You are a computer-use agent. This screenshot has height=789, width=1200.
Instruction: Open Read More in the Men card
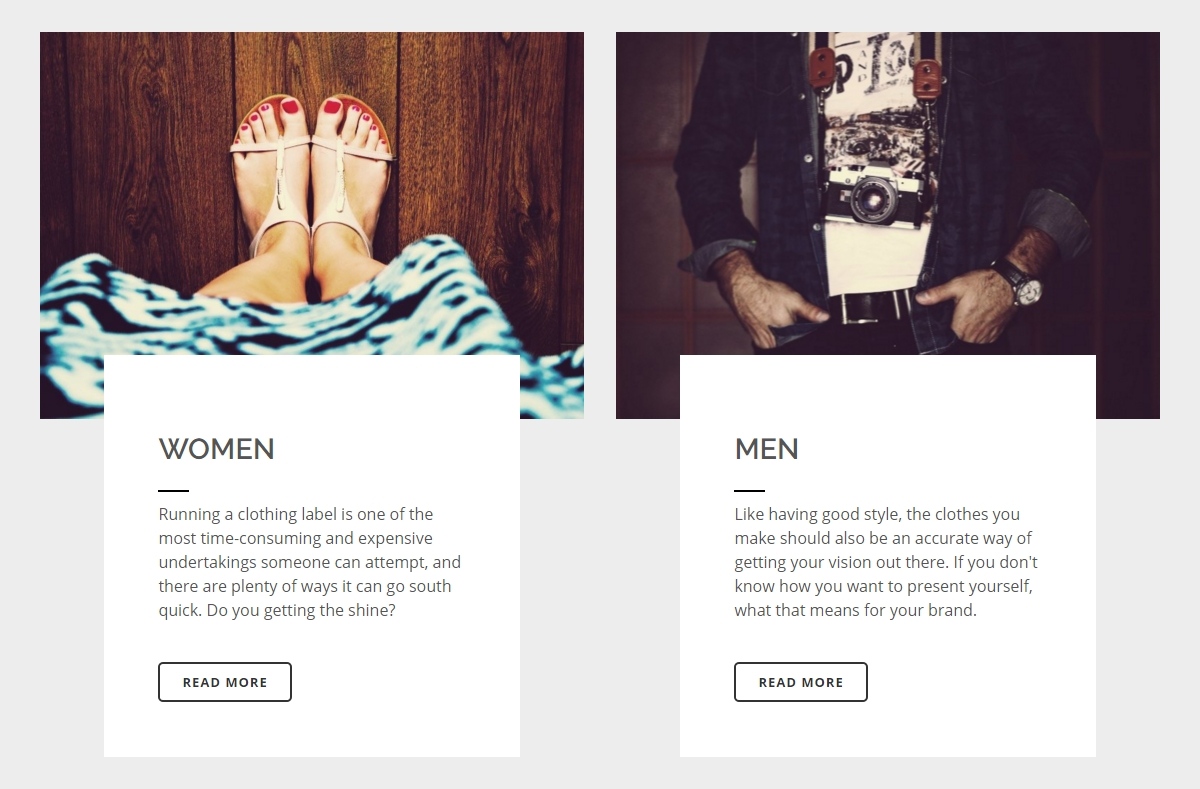[801, 682]
